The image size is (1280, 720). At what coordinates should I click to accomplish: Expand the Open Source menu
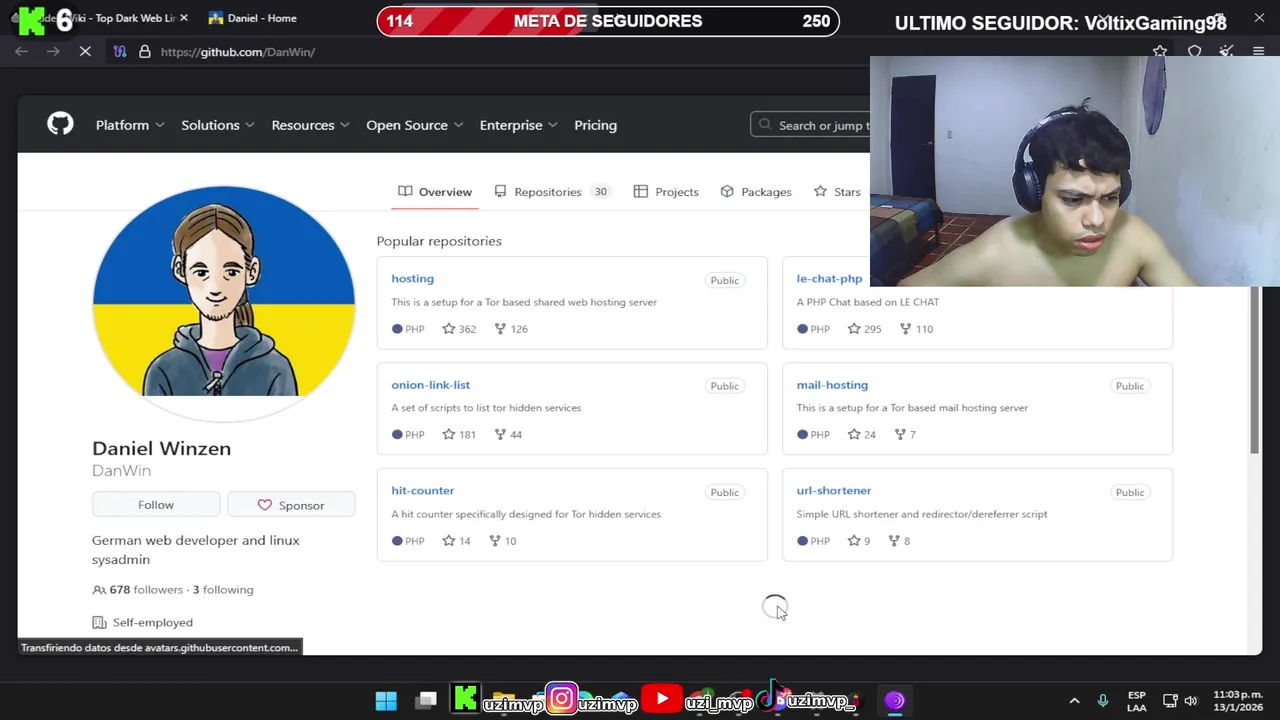tap(414, 125)
